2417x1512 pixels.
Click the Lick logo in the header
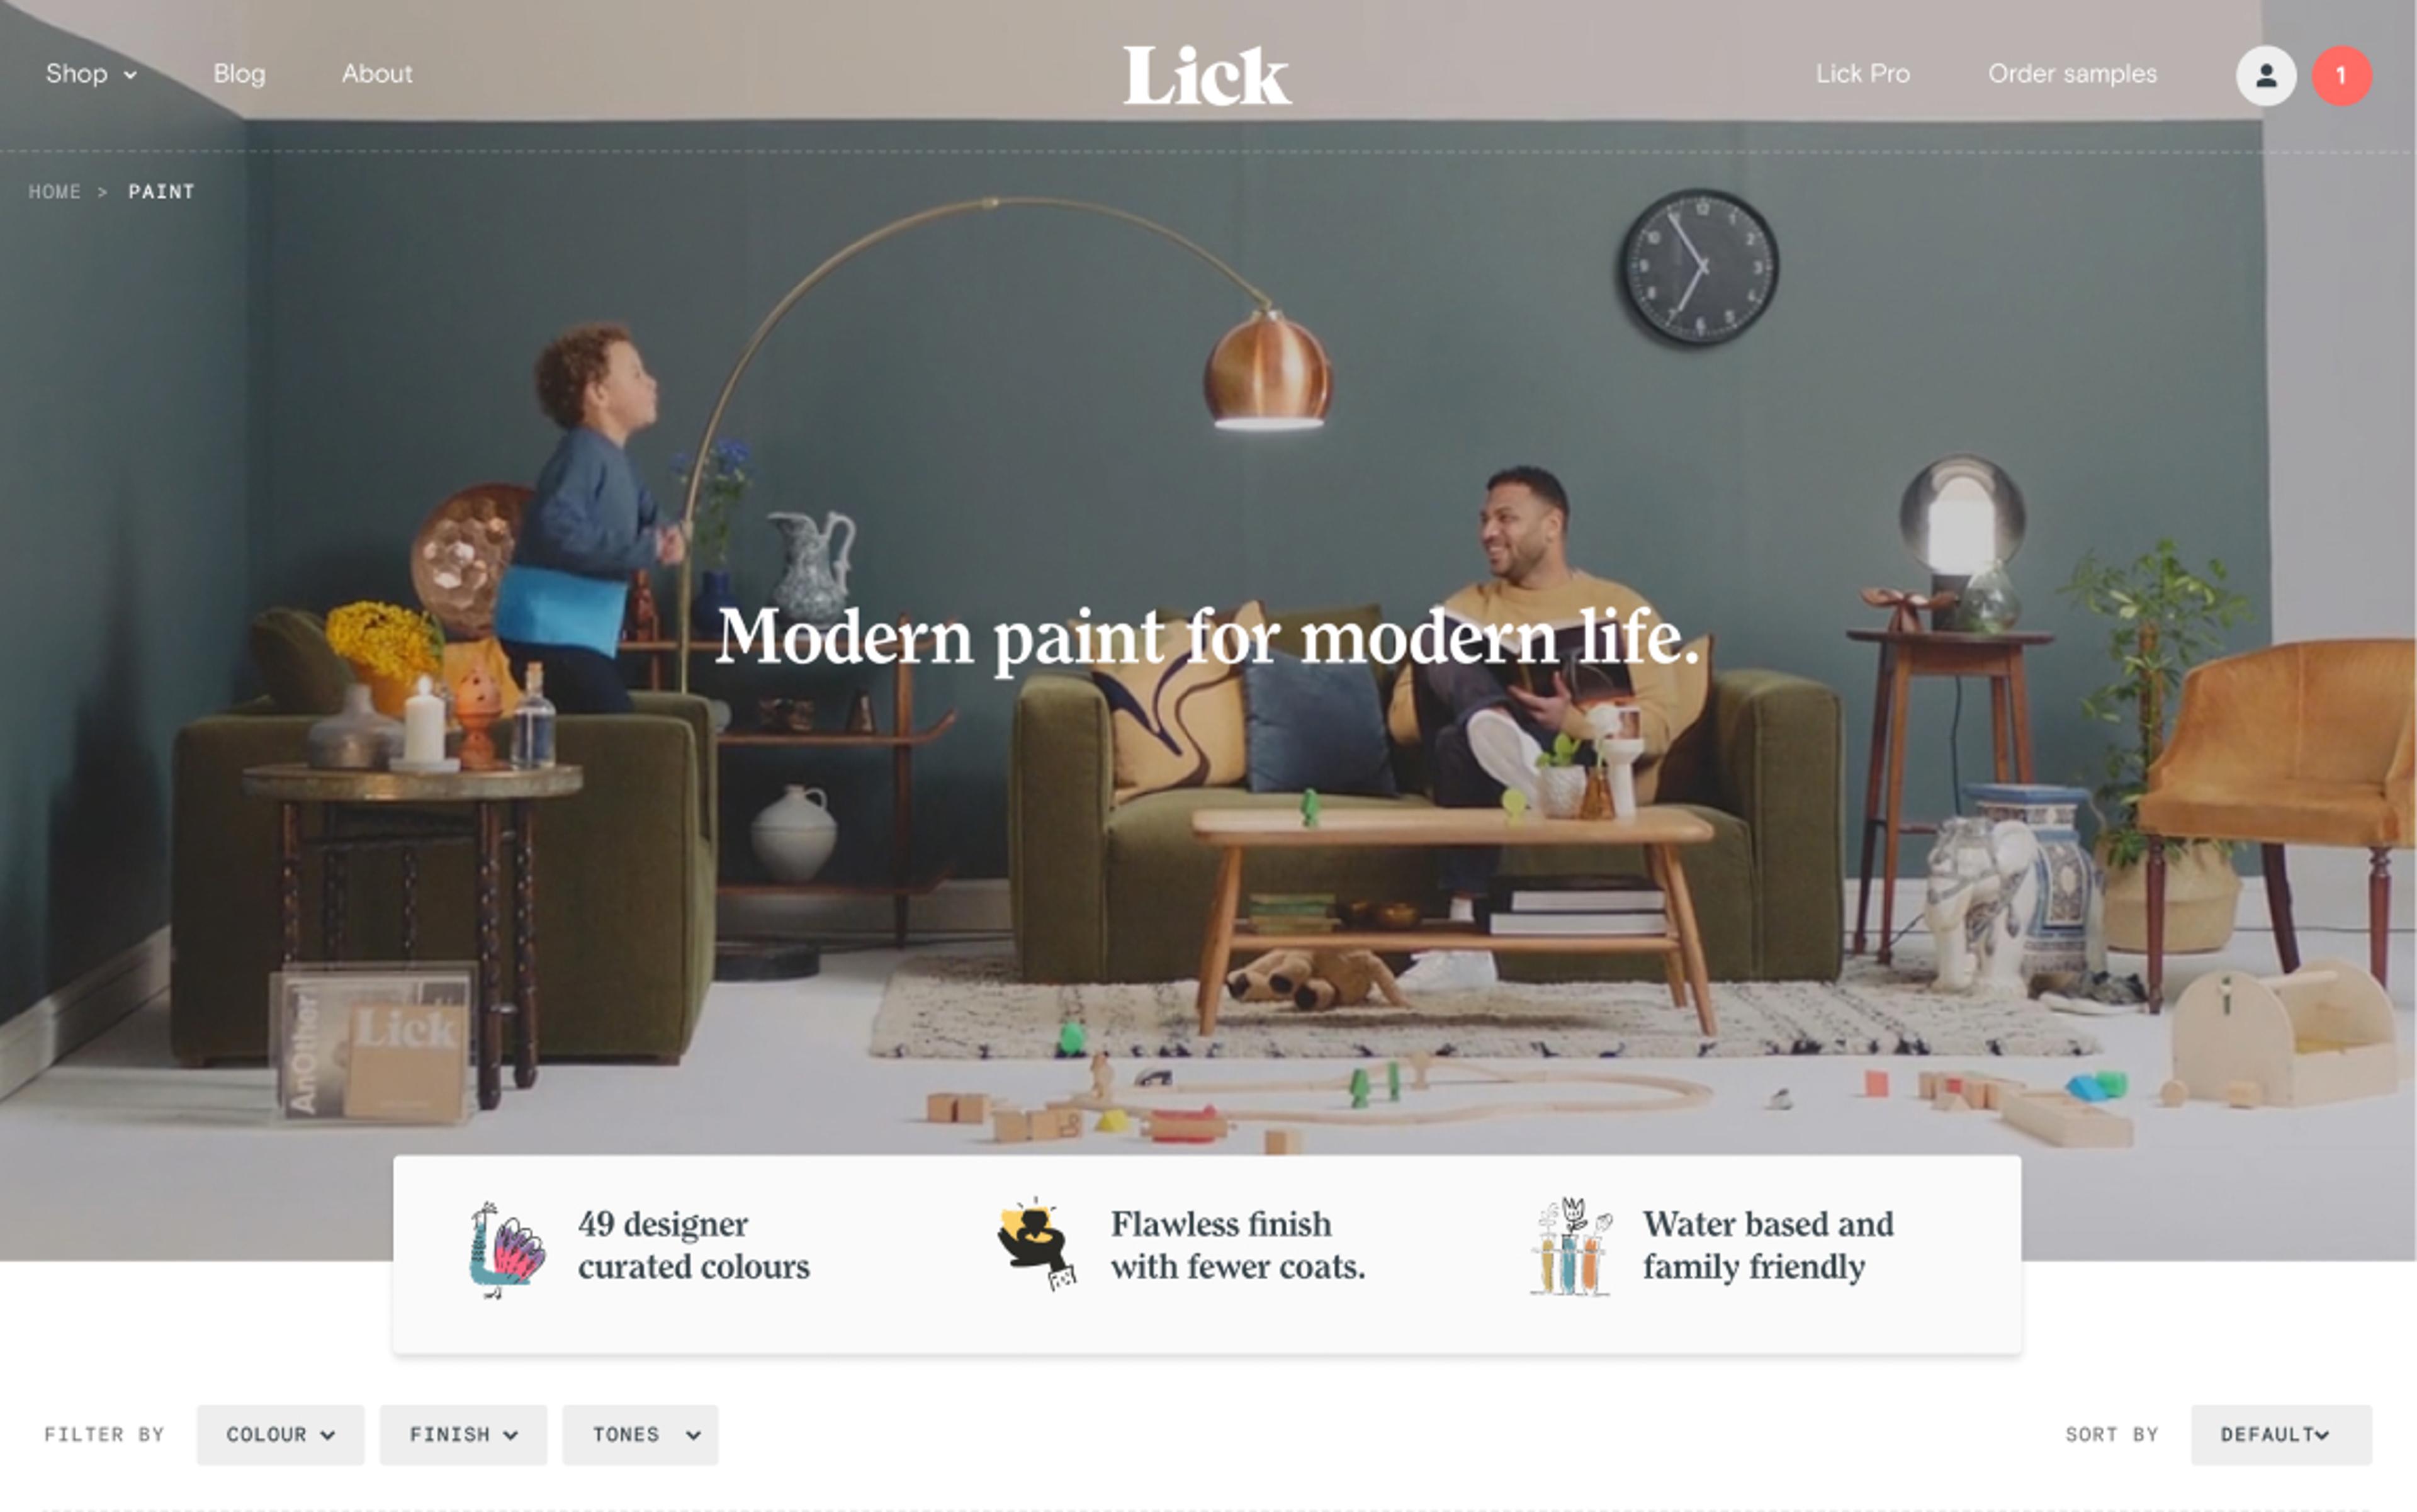coord(1207,75)
